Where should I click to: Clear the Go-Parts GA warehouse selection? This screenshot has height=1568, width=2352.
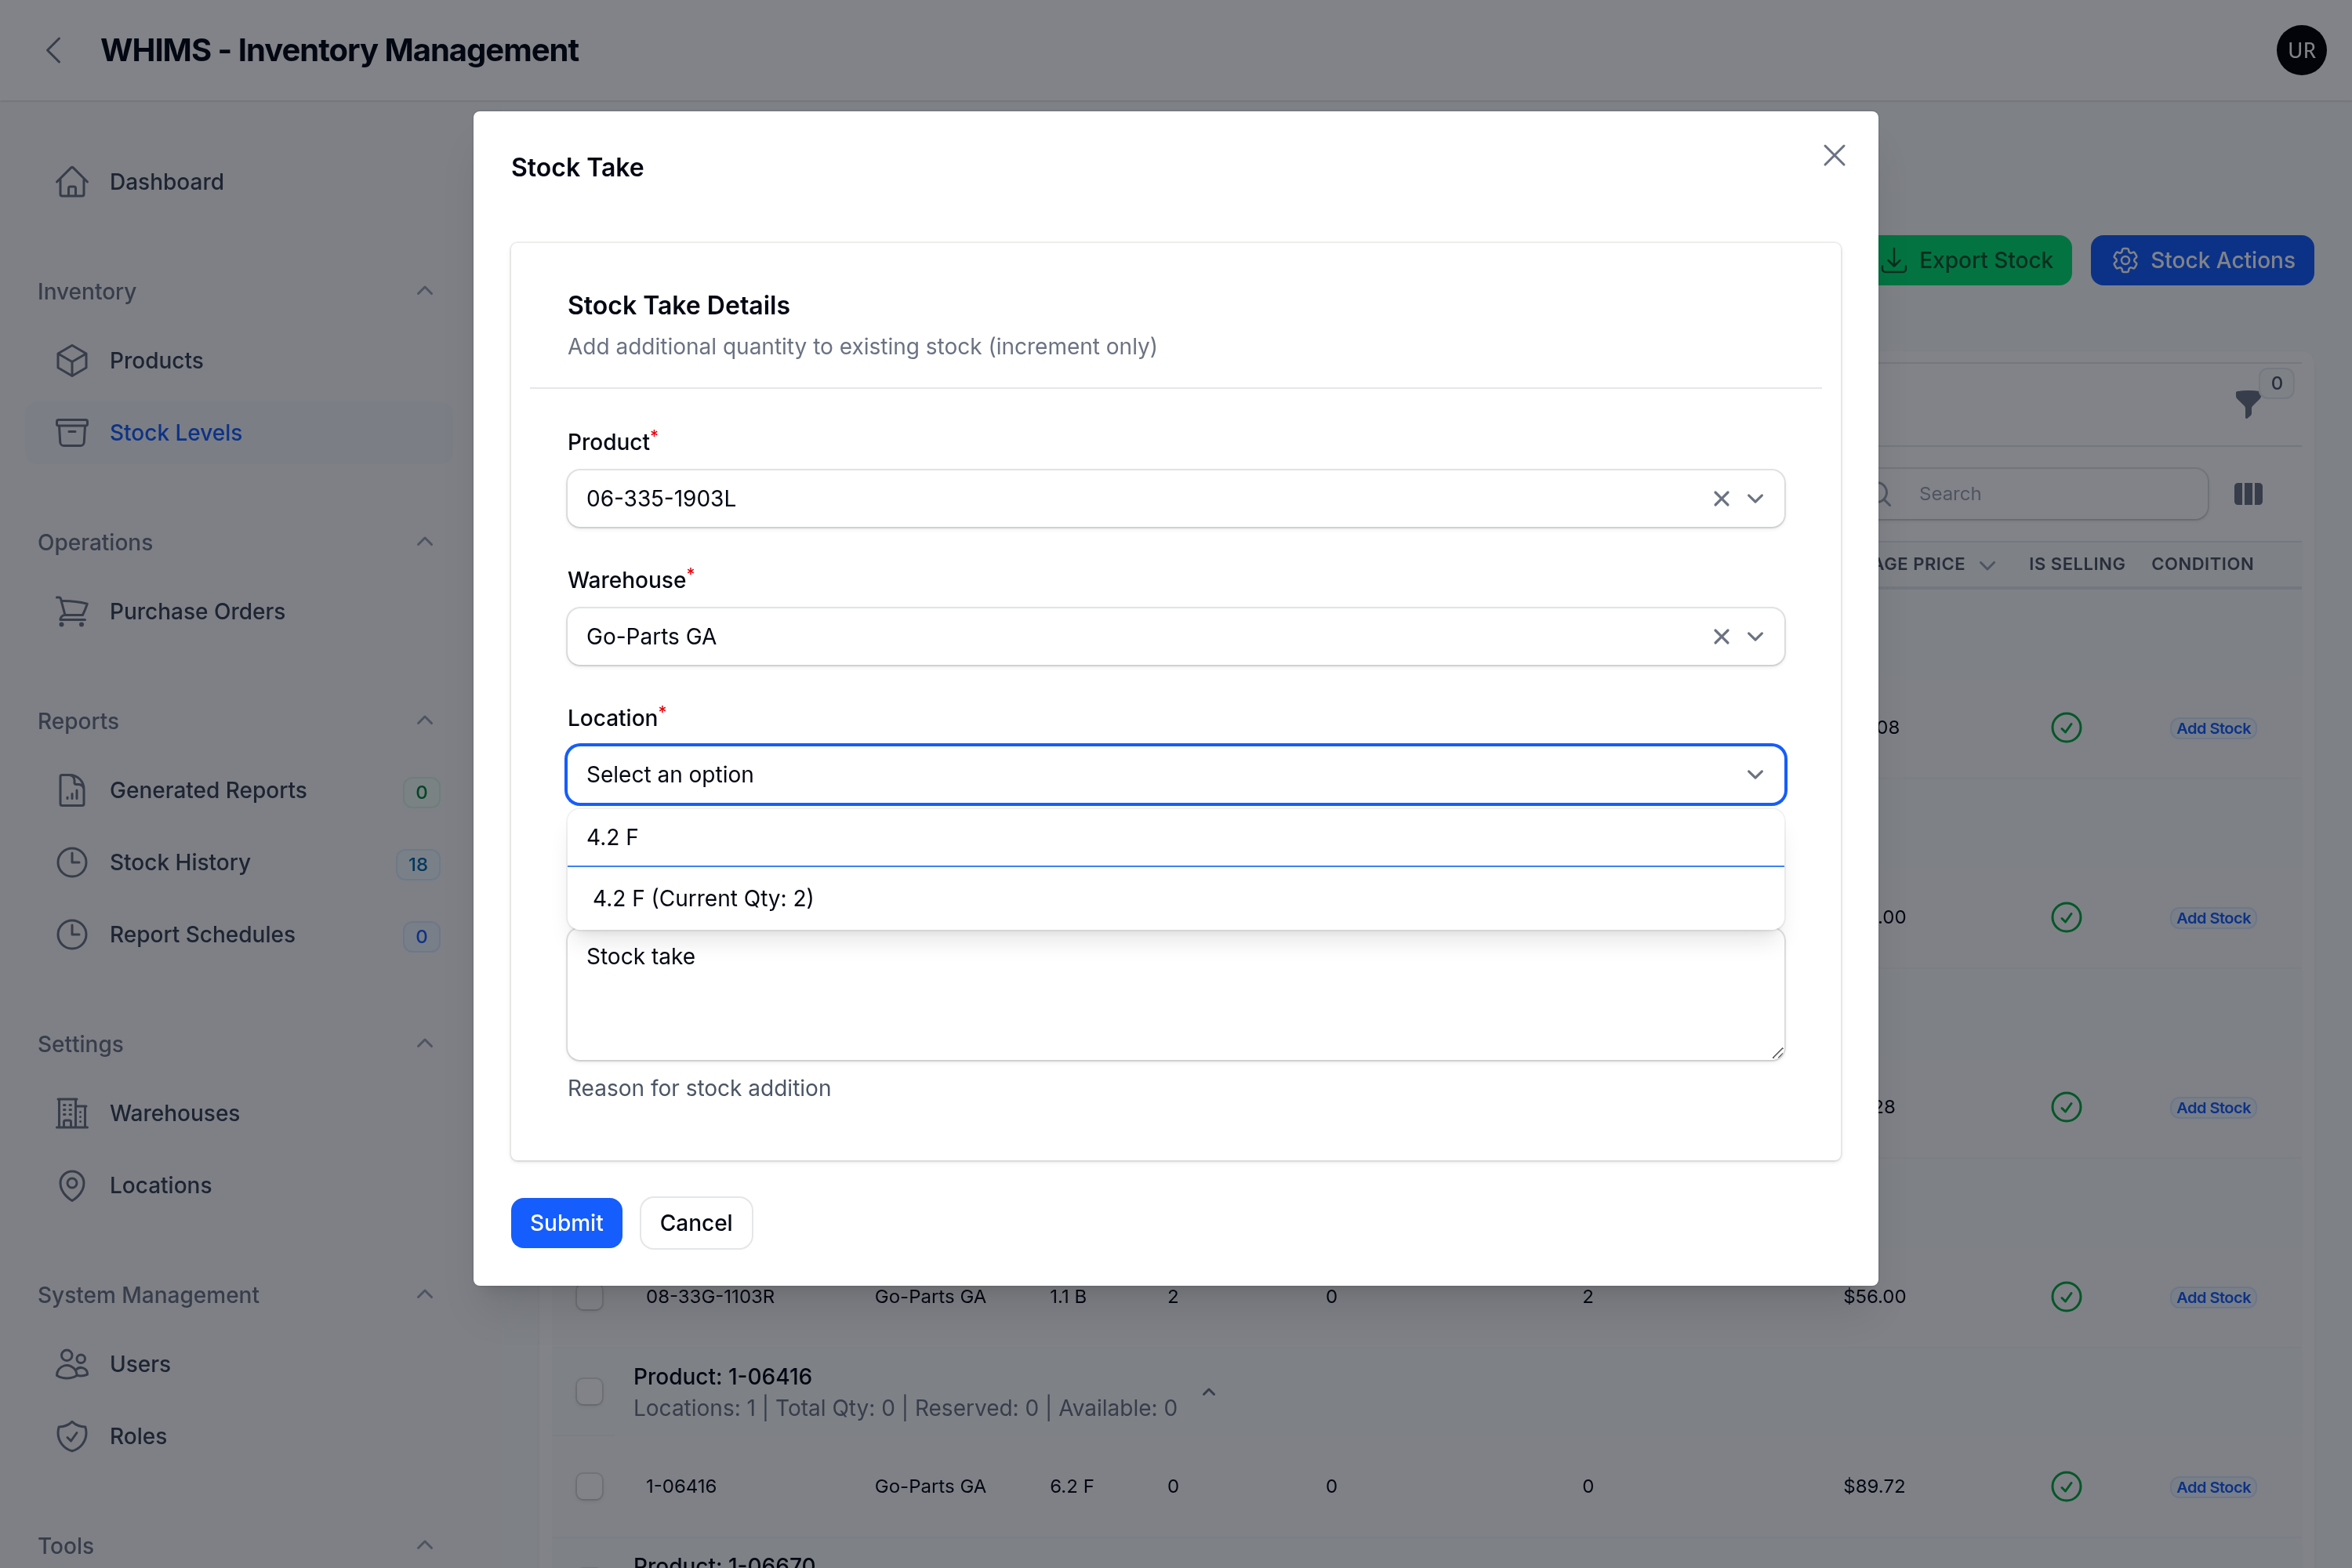click(x=1721, y=636)
